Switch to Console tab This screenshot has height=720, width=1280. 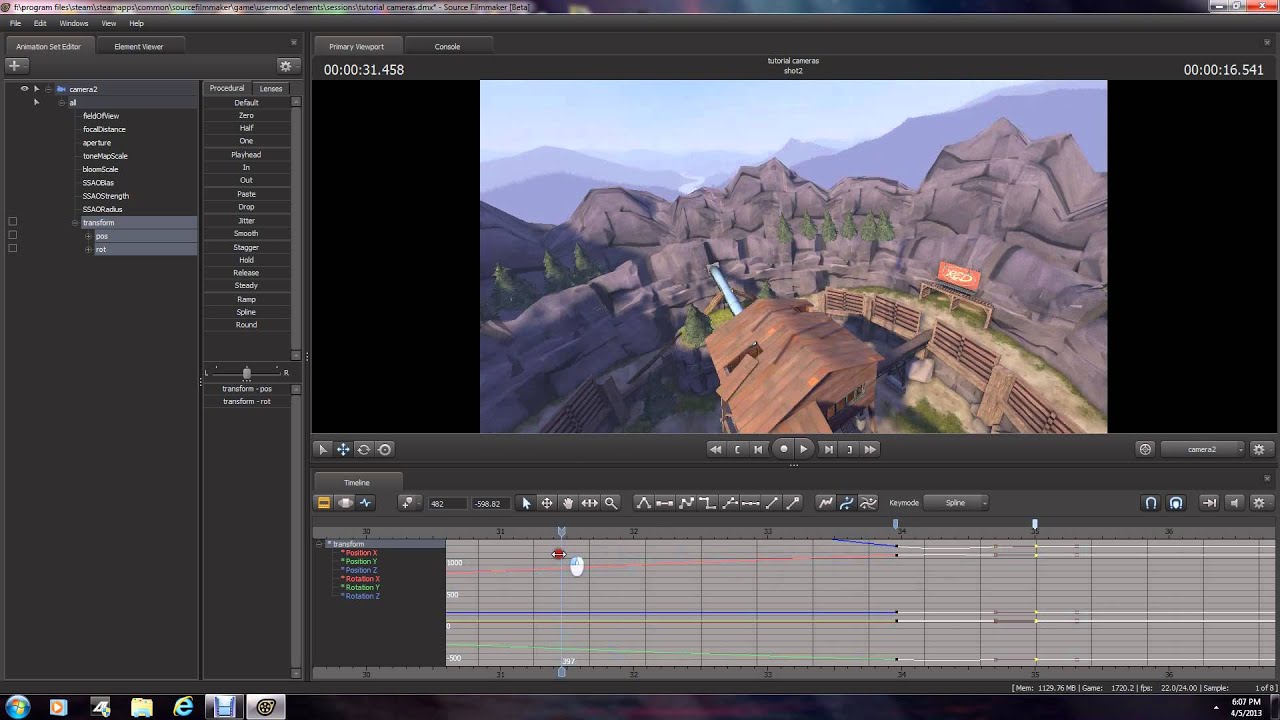pos(447,46)
